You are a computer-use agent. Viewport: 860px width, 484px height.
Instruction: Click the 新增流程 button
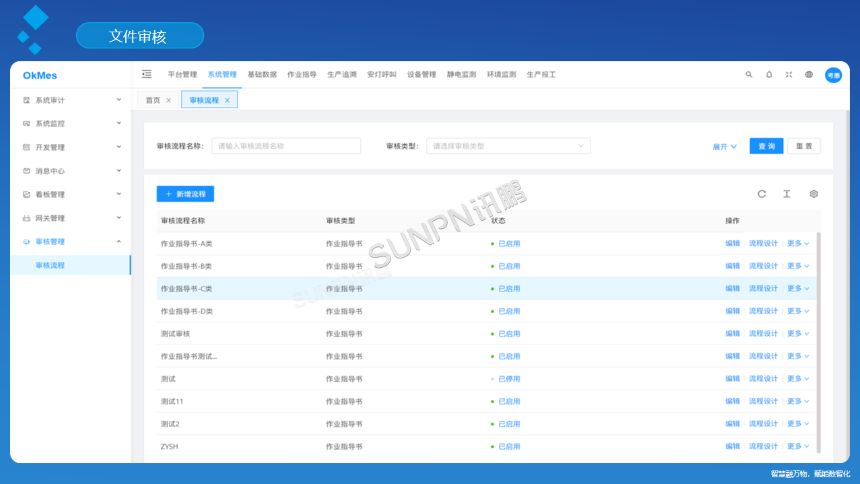click(185, 194)
